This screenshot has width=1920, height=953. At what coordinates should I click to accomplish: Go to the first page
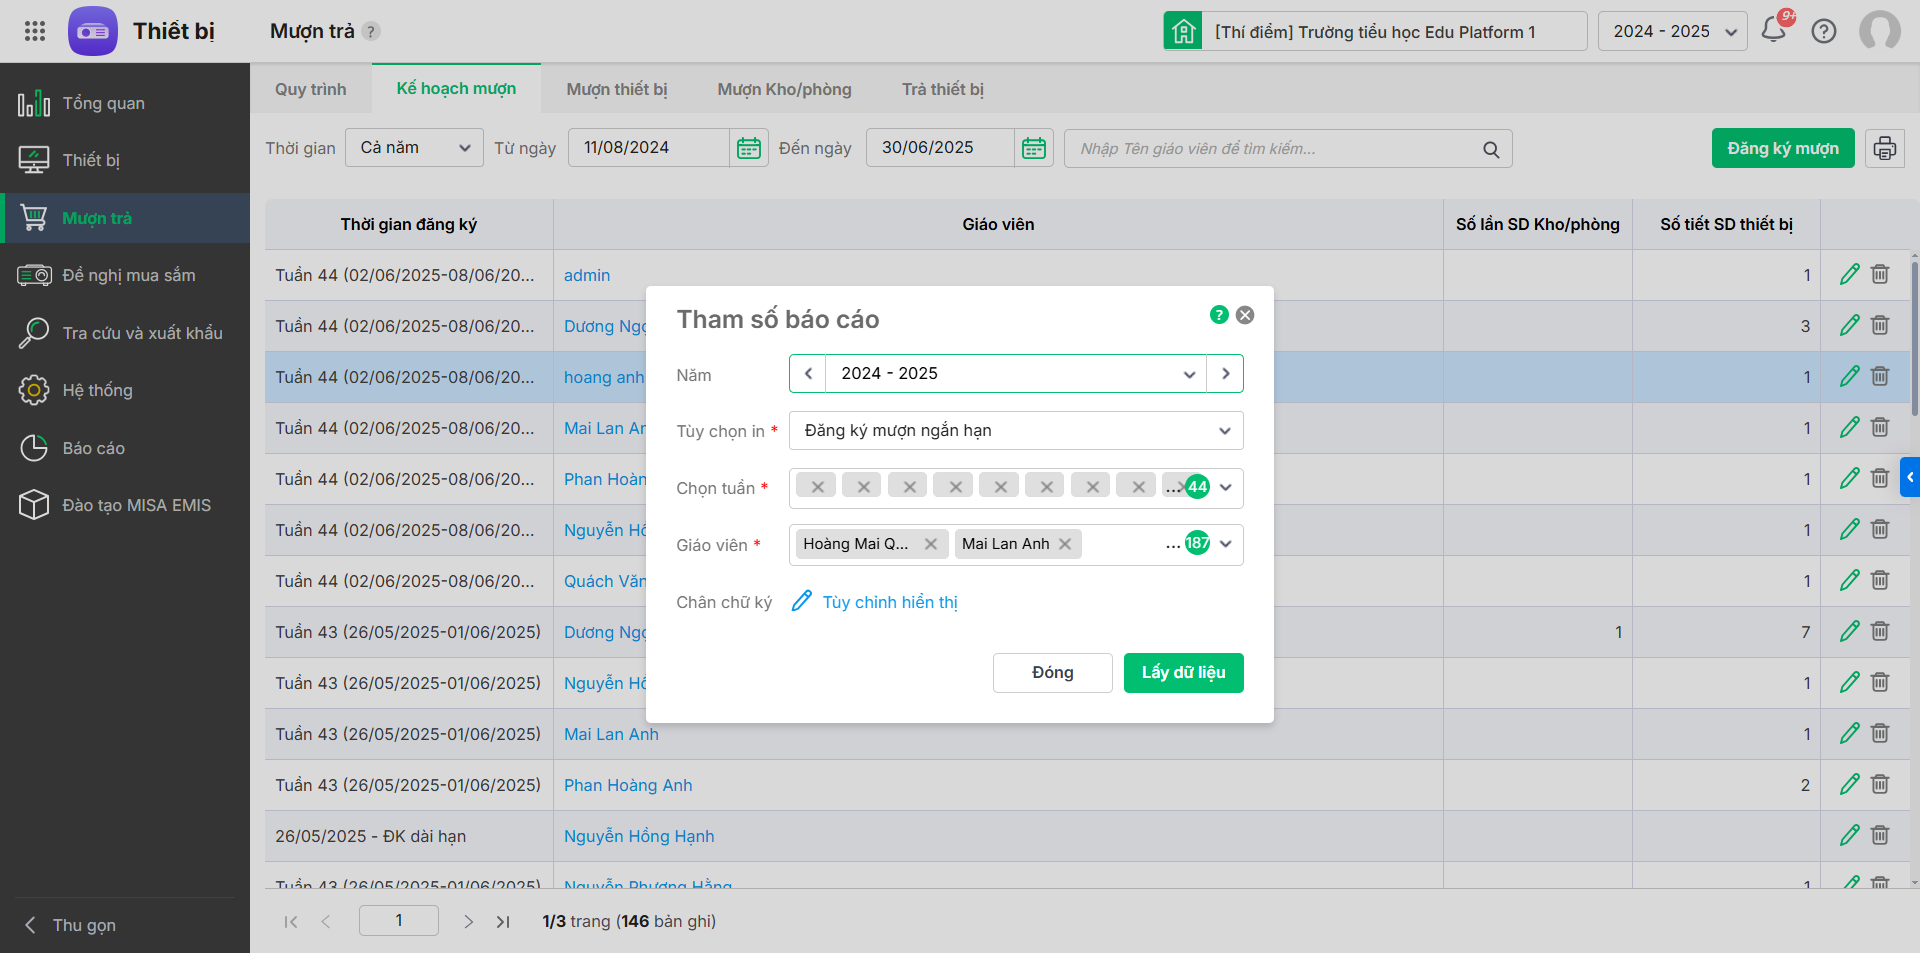click(291, 922)
